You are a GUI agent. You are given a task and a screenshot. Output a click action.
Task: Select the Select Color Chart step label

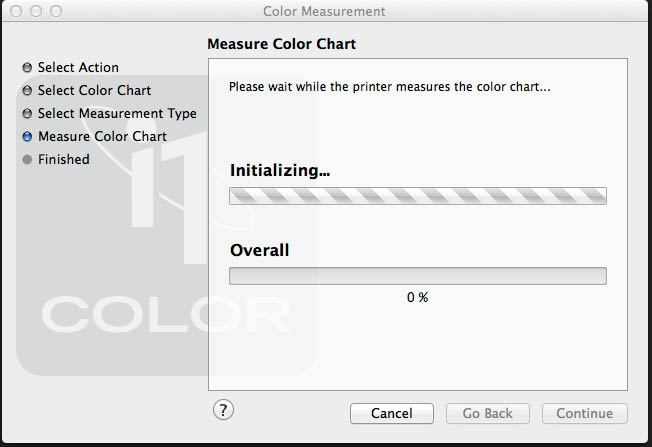[94, 91]
